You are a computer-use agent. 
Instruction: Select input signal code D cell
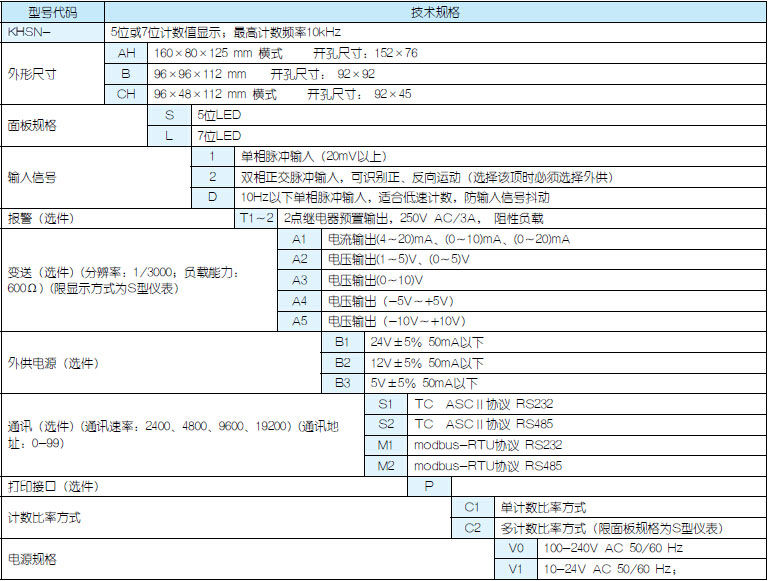pos(213,197)
